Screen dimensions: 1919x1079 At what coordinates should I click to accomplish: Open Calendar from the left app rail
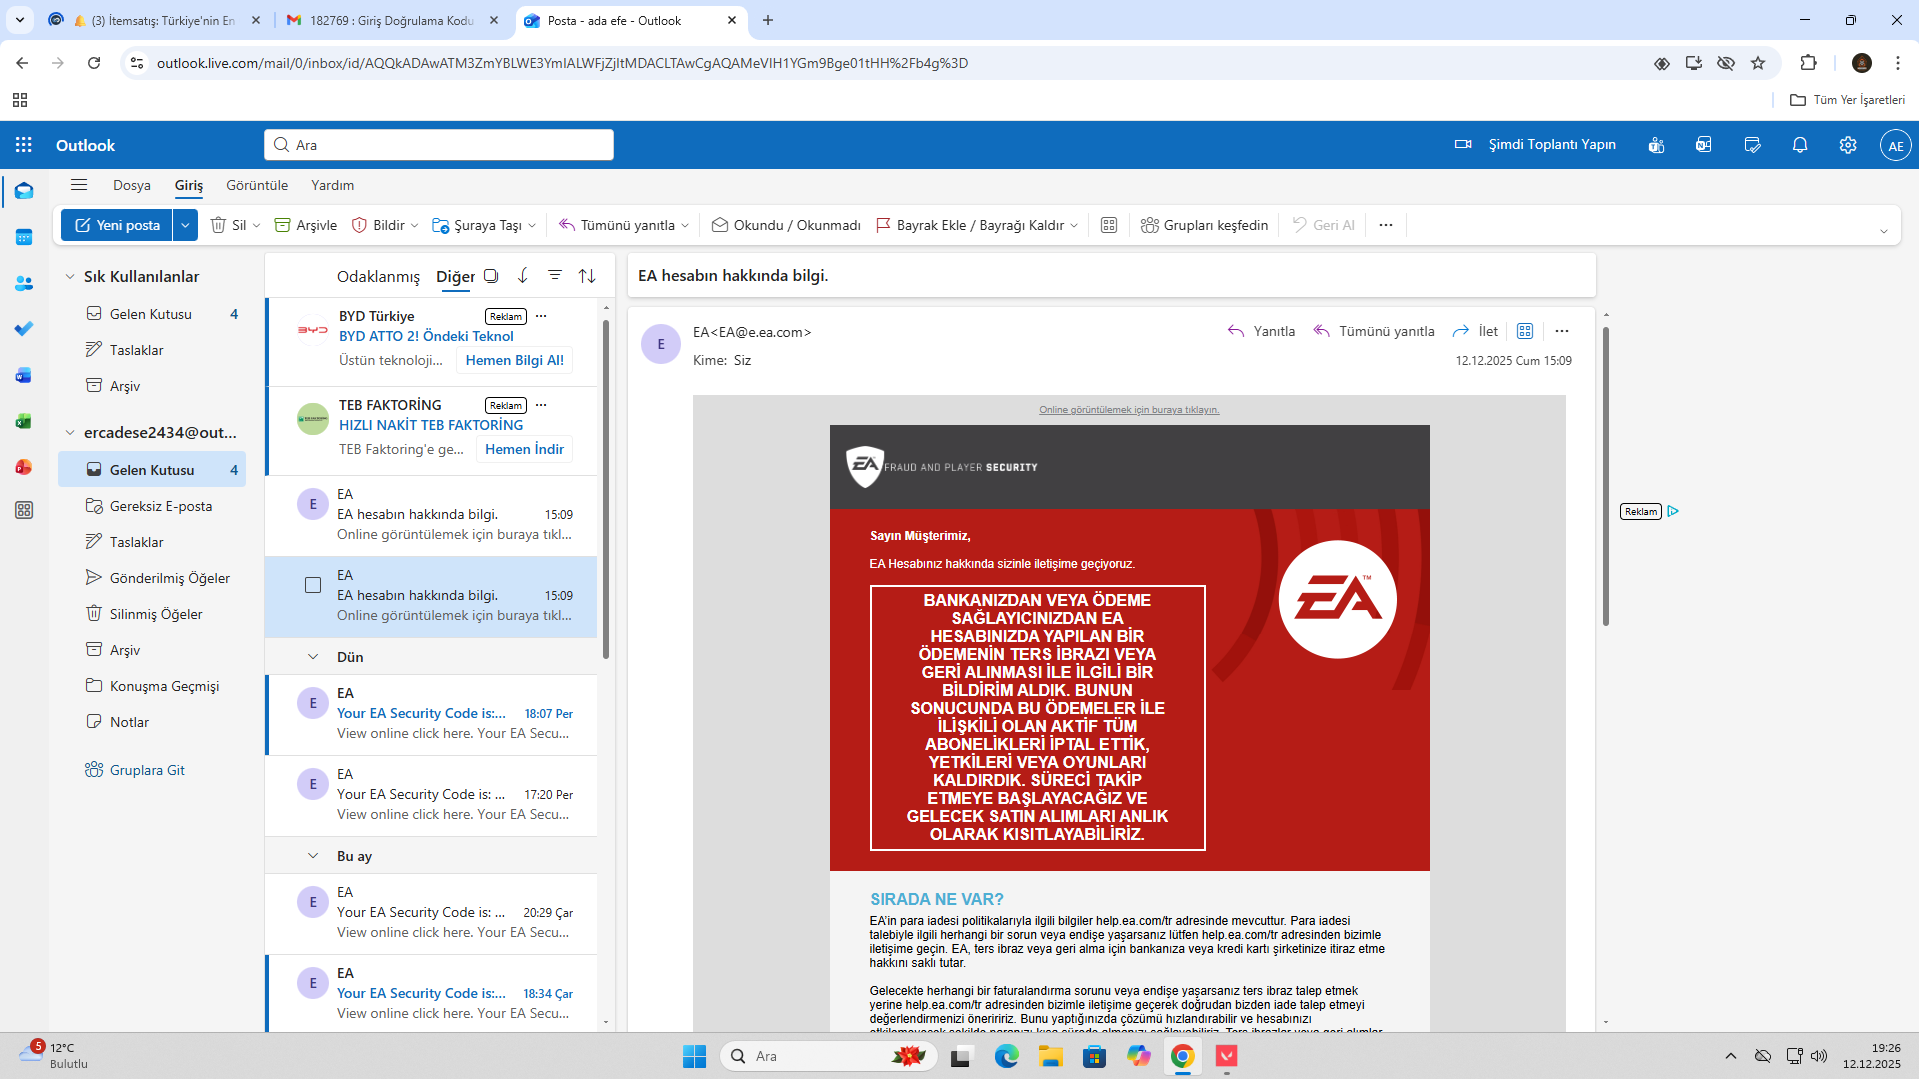24,237
